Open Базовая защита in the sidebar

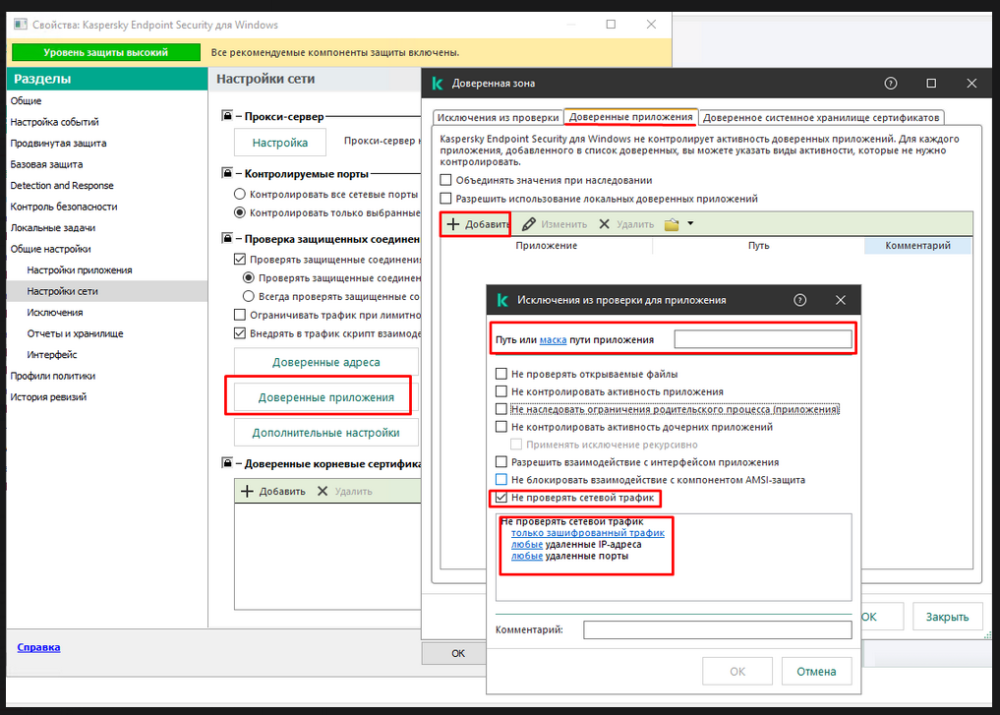(47, 164)
